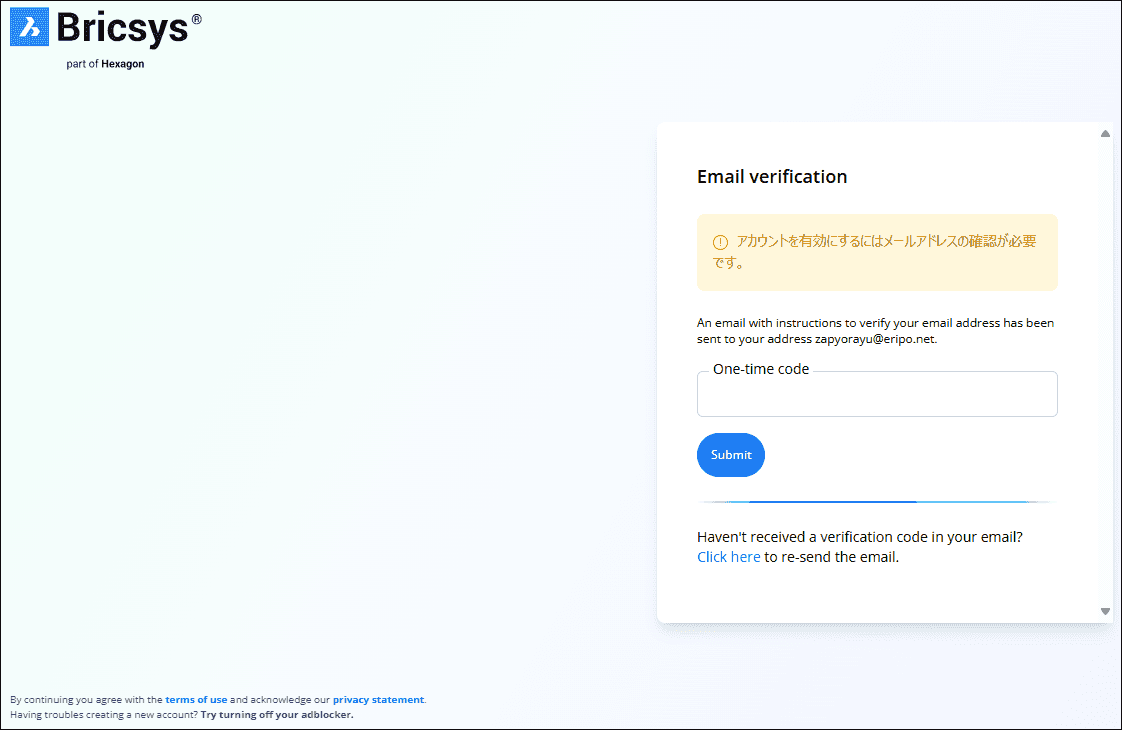Click the 'Try turning off your adblocker' text

277,715
